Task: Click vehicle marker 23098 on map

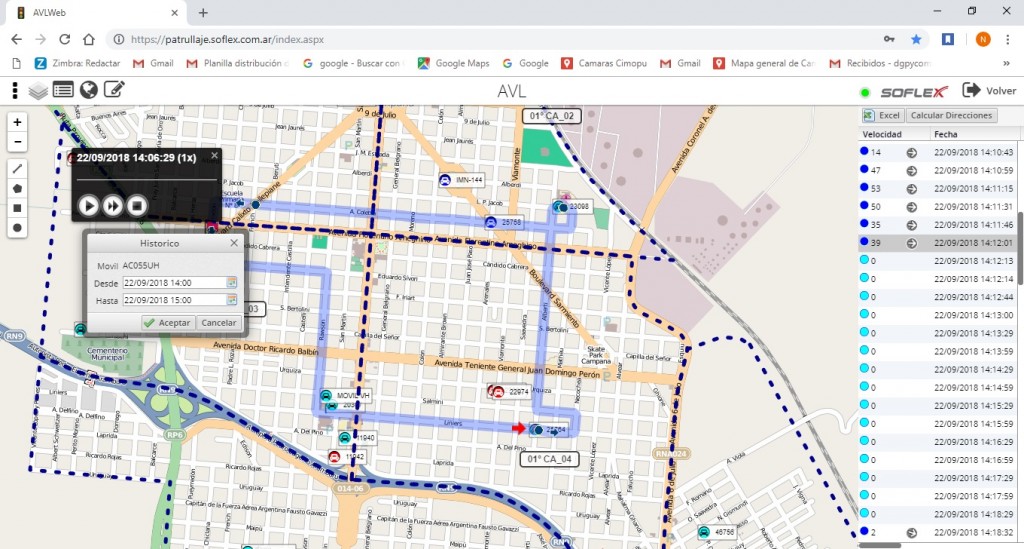Action: pyautogui.click(x=572, y=207)
